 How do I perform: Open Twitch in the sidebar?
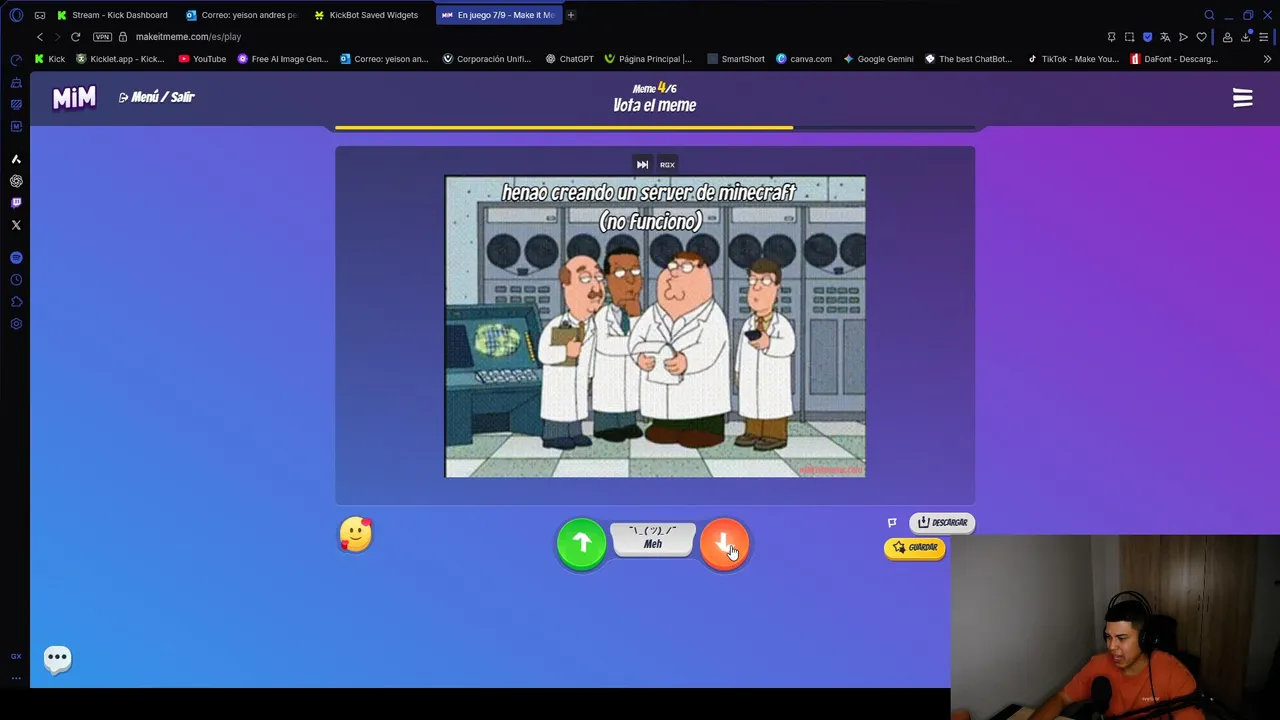(16, 203)
